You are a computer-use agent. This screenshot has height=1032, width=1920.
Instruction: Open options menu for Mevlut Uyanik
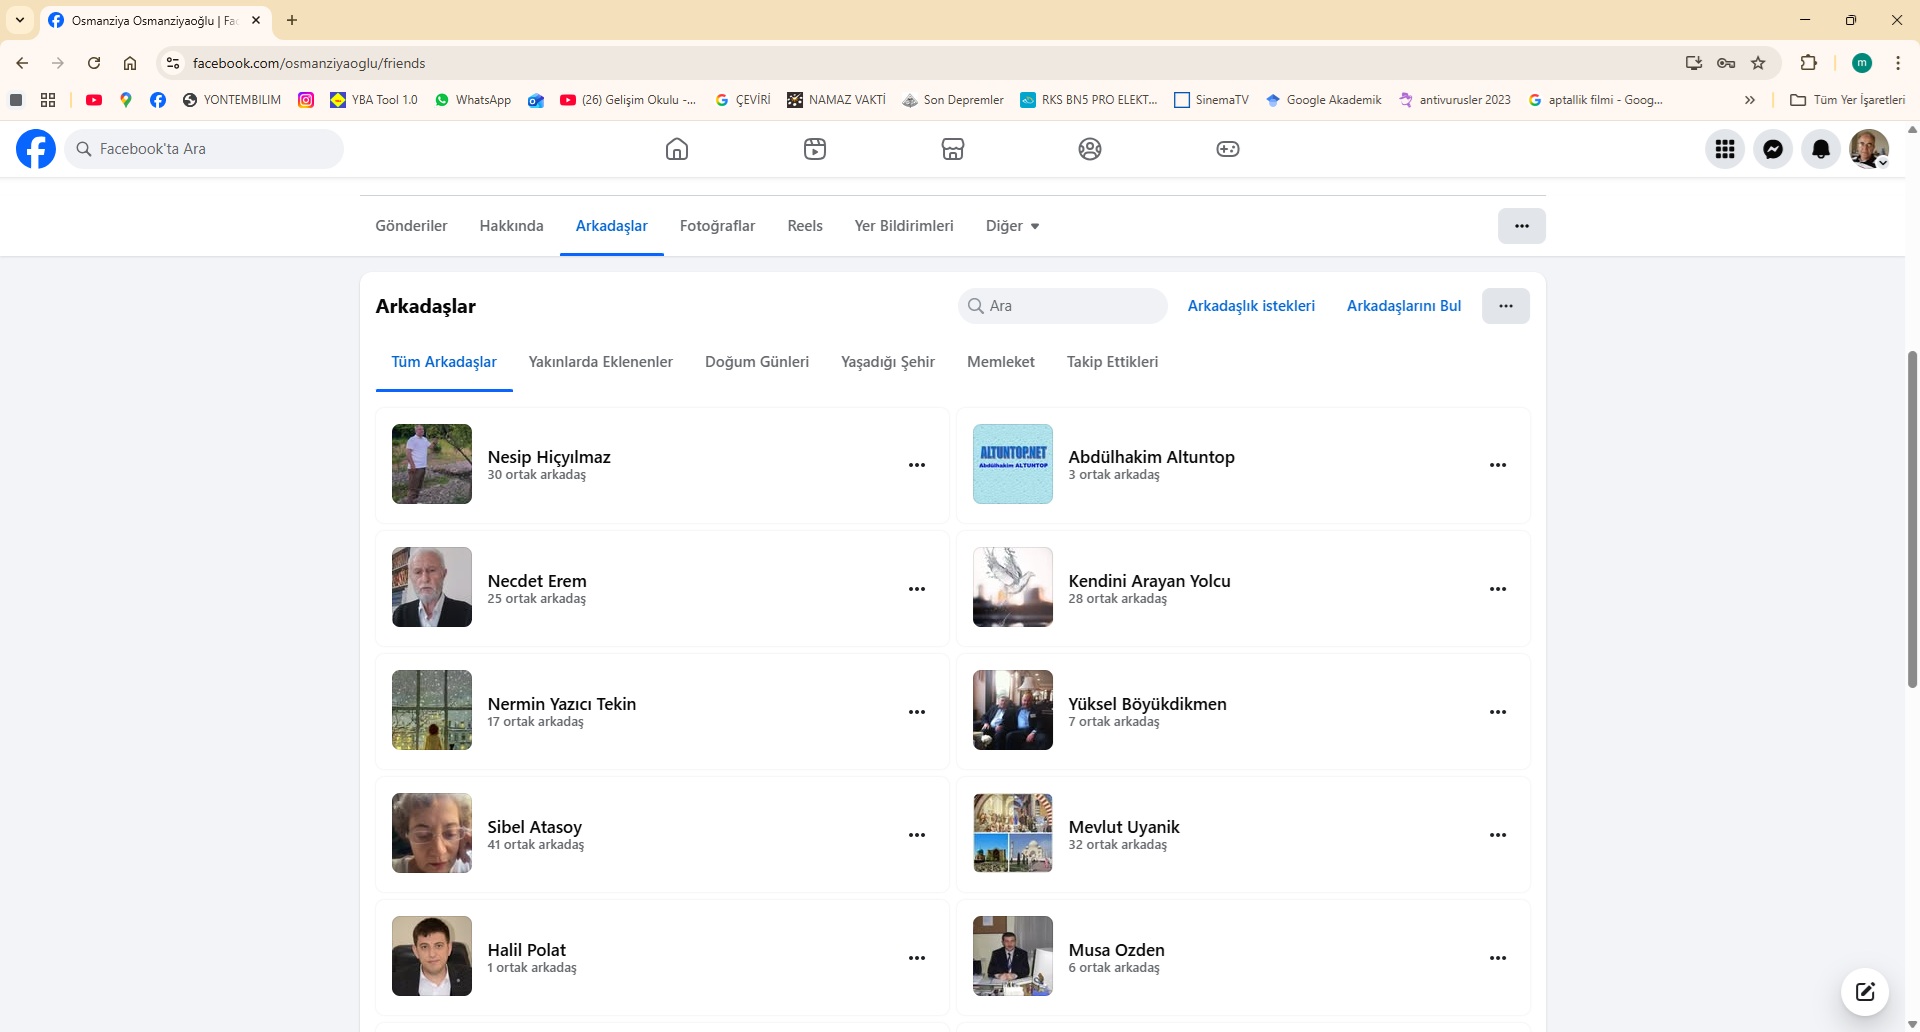pyautogui.click(x=1498, y=835)
